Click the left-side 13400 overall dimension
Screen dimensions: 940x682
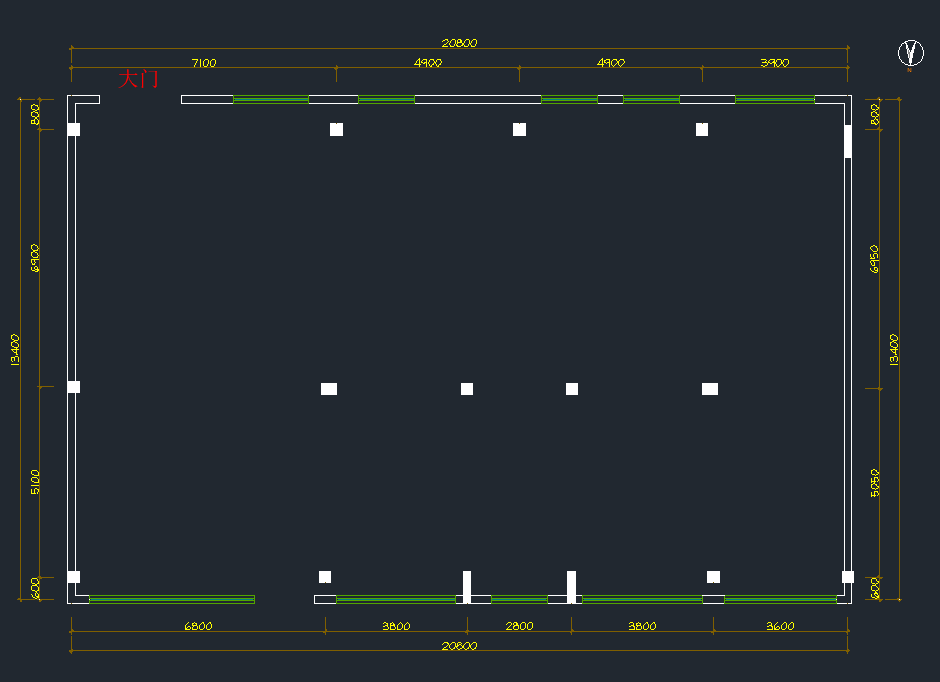click(x=16, y=350)
